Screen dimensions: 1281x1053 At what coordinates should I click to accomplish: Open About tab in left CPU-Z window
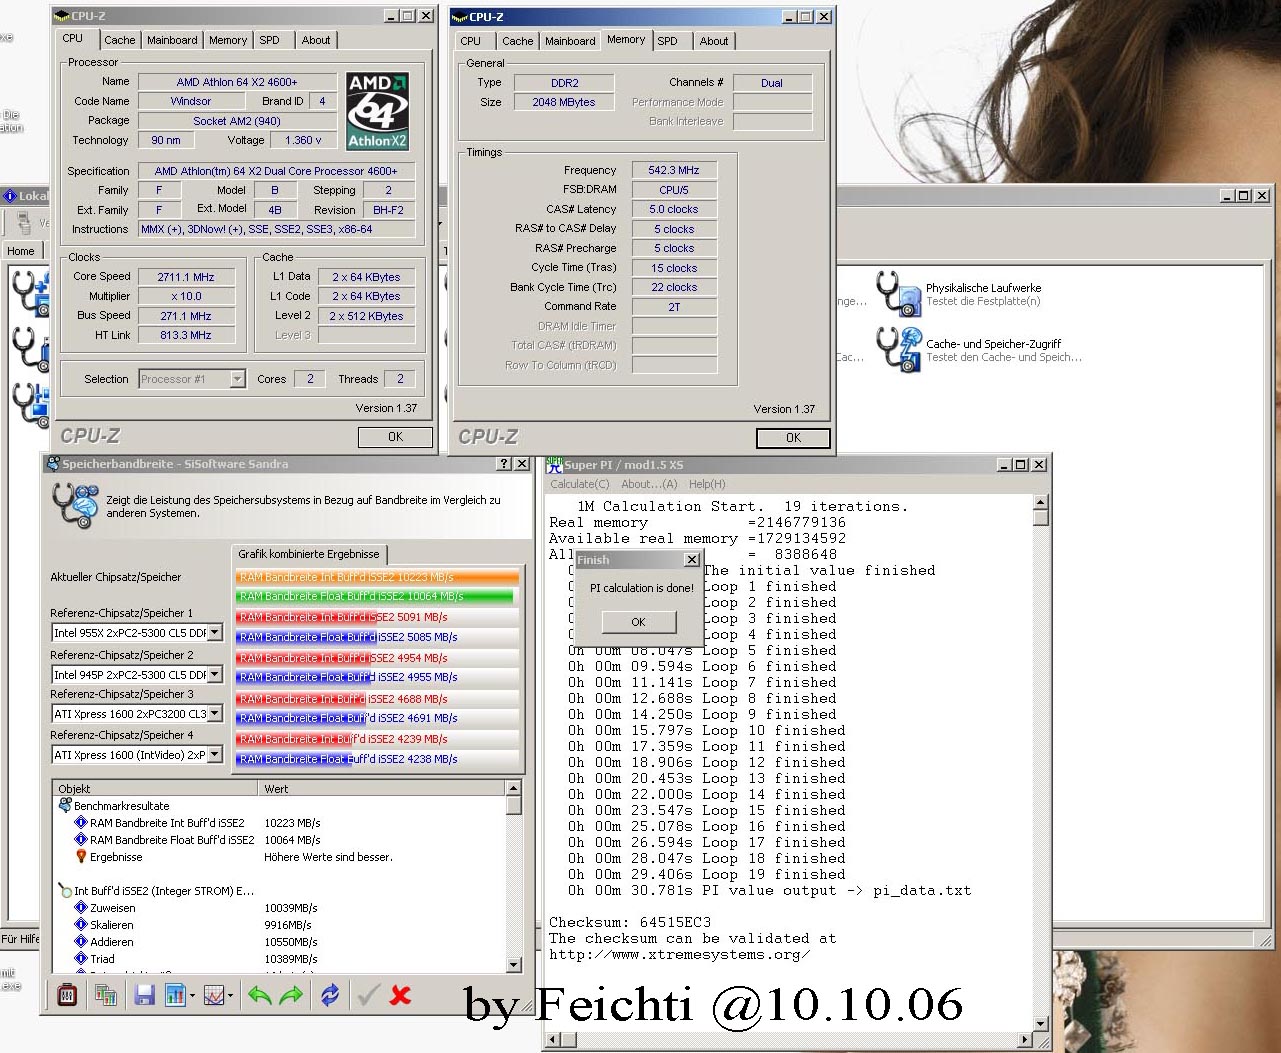tap(316, 40)
